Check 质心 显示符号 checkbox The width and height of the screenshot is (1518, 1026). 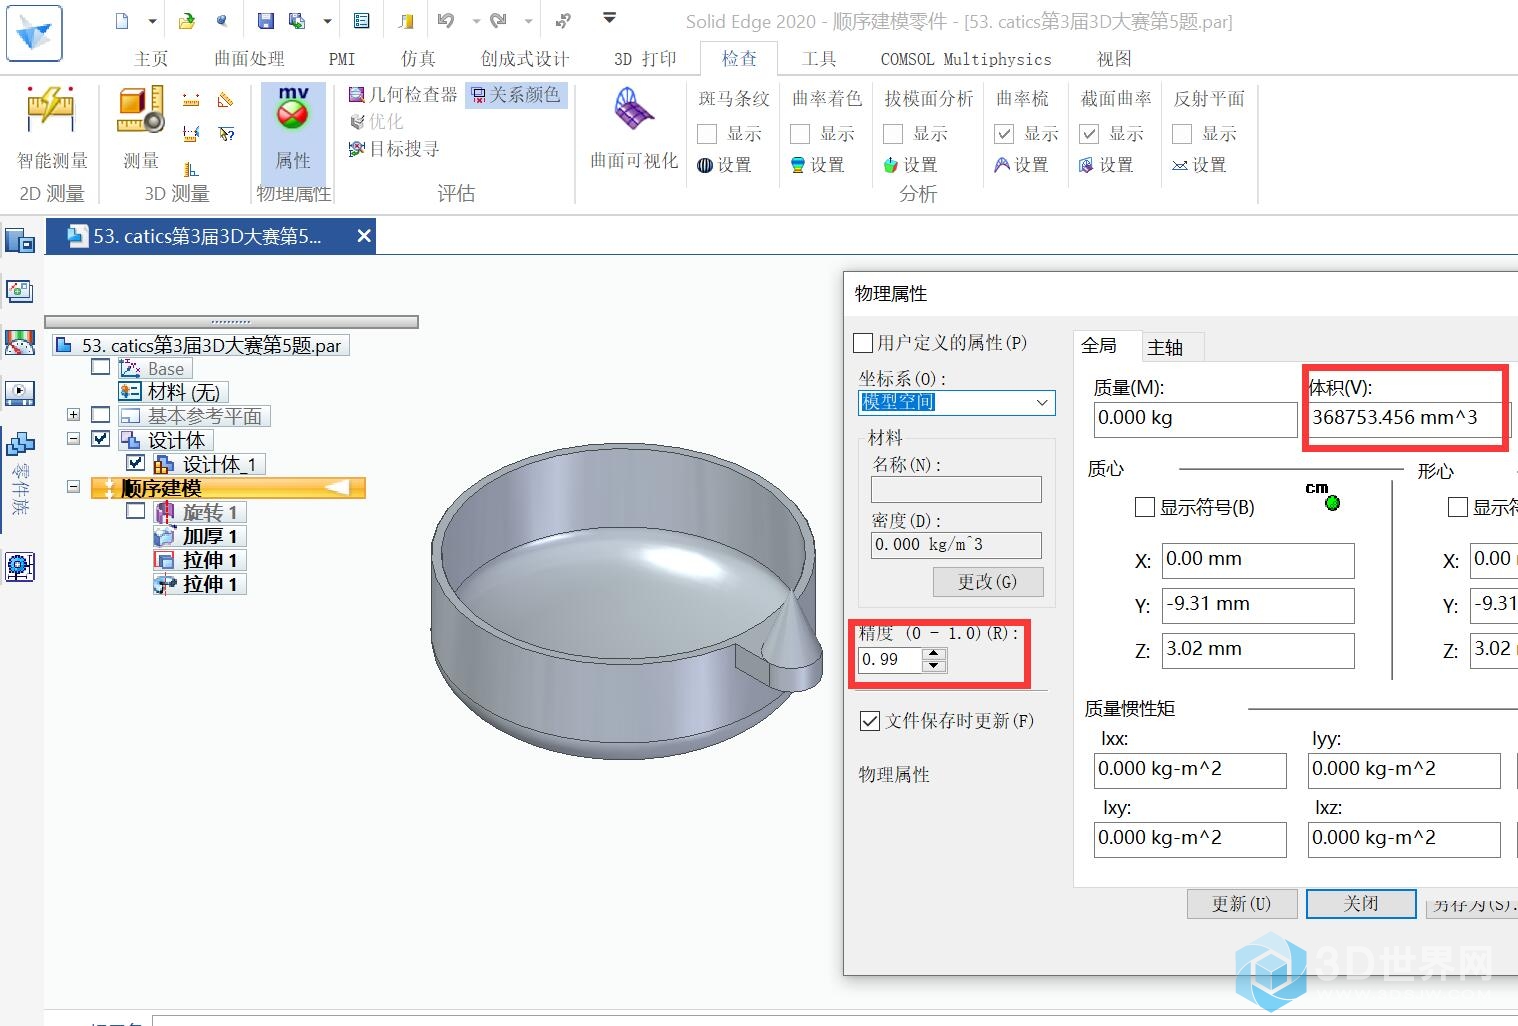coord(1145,508)
